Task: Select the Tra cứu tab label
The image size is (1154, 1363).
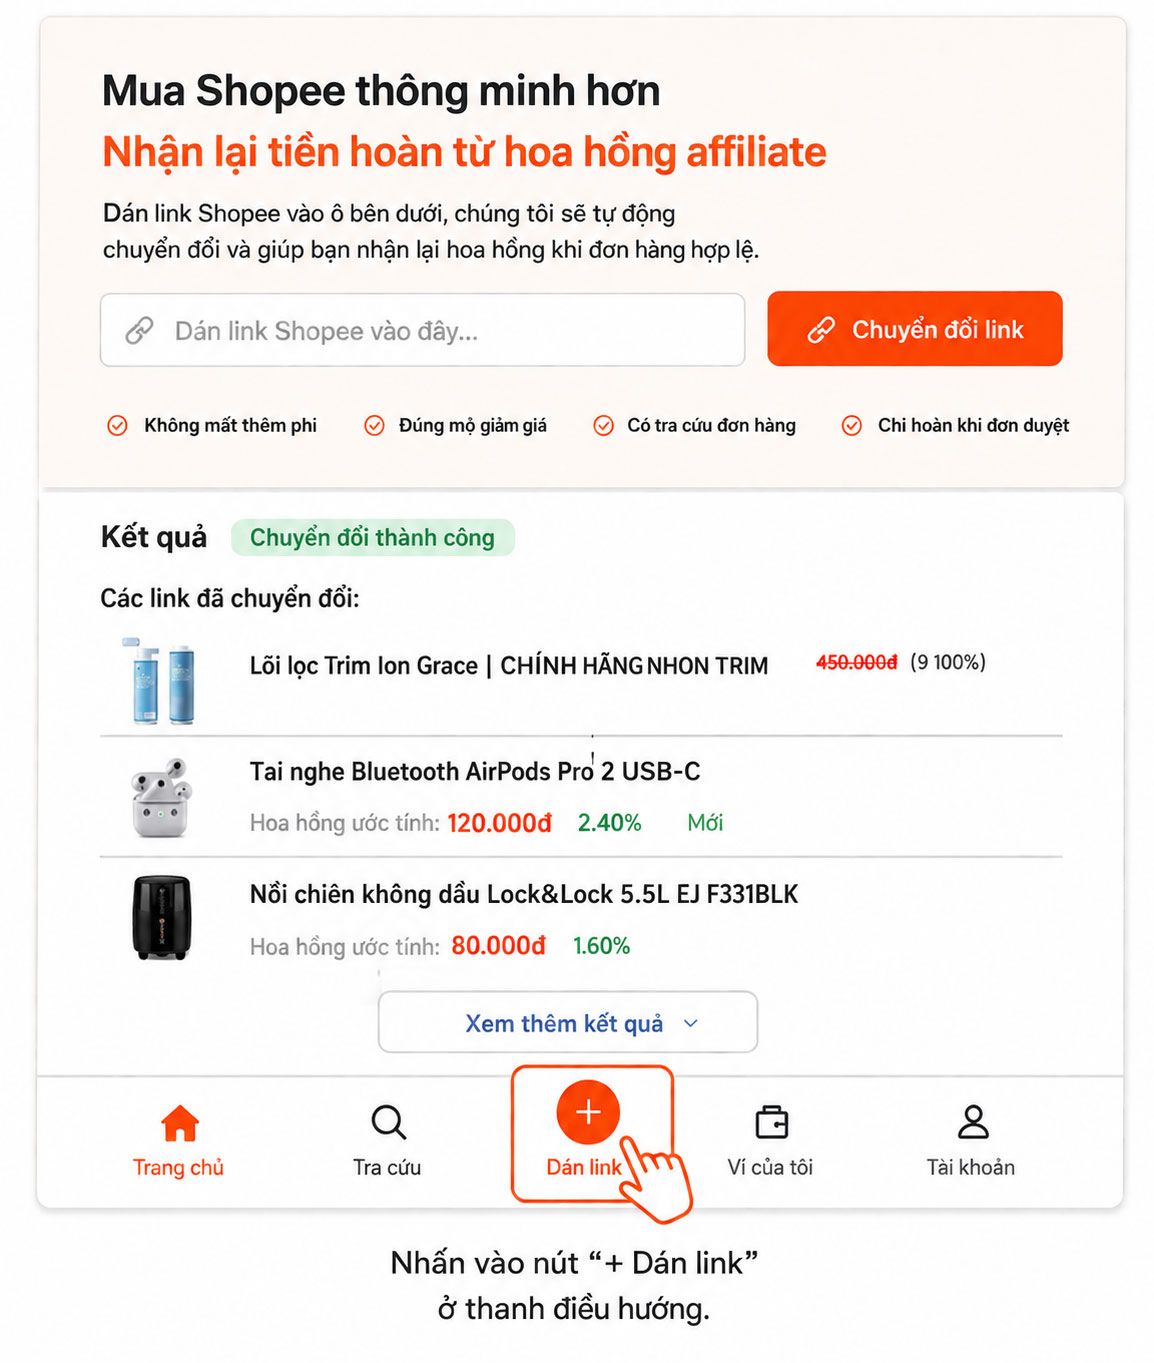Action: (x=387, y=1167)
